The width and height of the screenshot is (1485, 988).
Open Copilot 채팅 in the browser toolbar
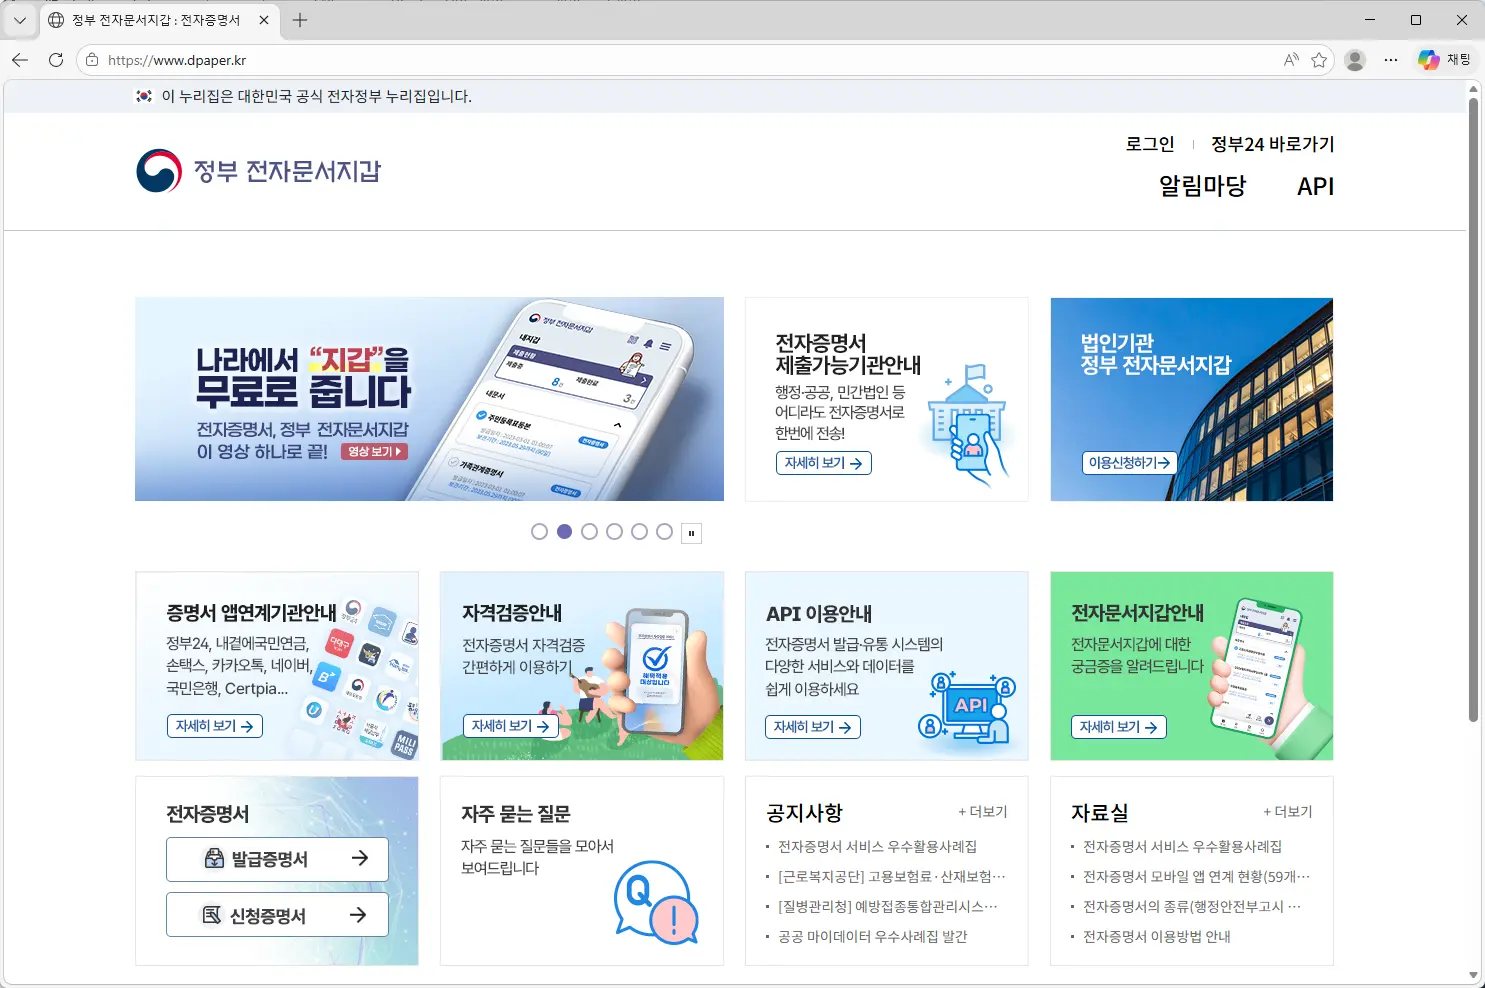click(x=1444, y=59)
